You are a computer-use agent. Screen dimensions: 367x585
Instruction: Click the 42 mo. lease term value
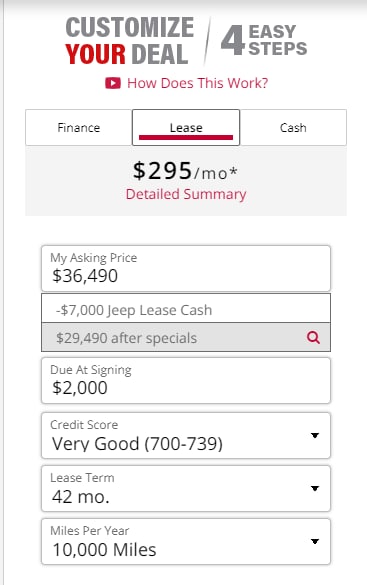[x=81, y=497]
